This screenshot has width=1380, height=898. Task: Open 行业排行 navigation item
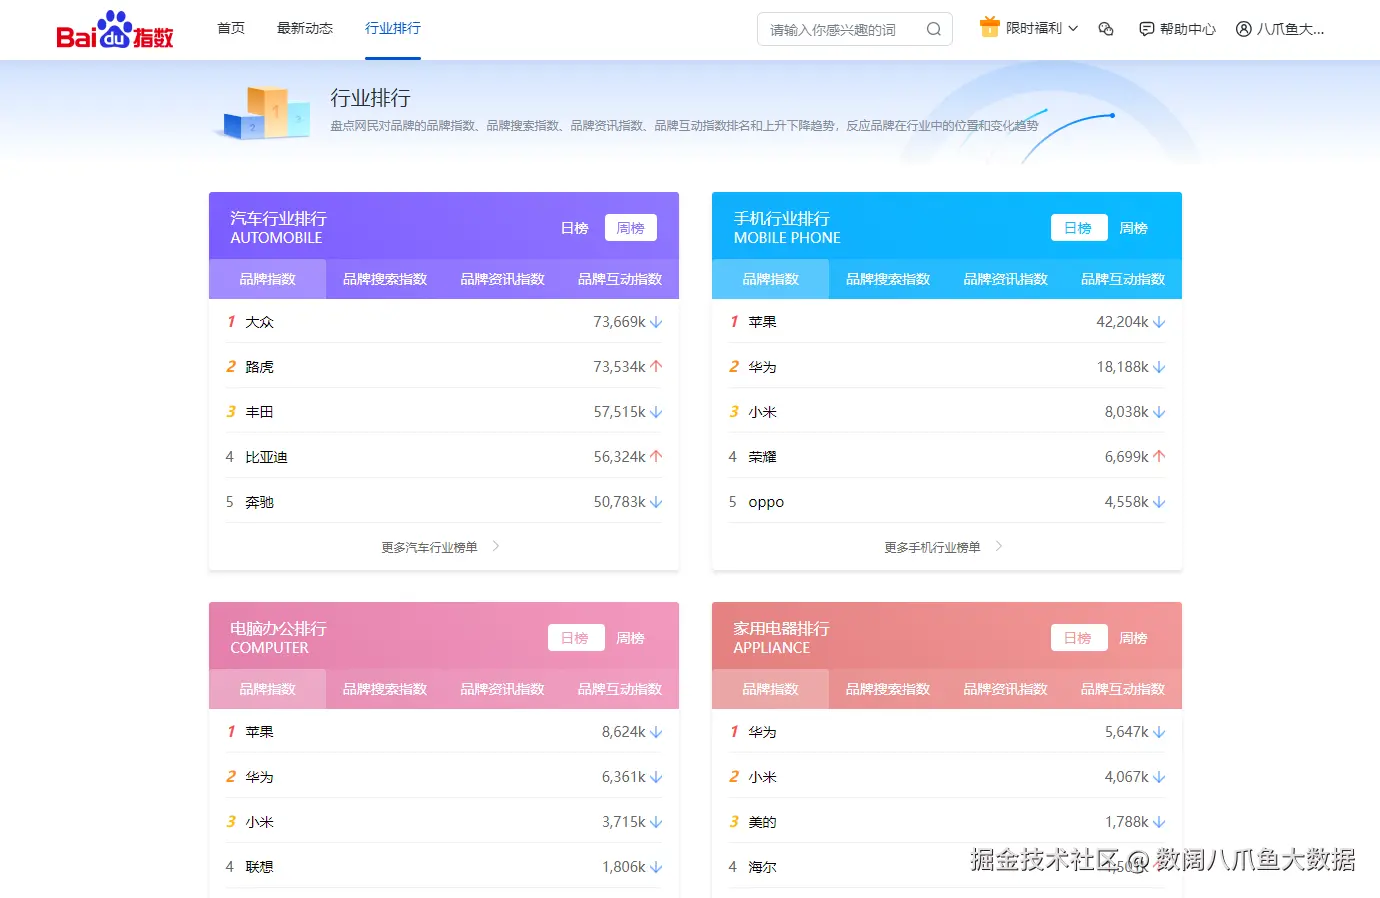click(393, 28)
